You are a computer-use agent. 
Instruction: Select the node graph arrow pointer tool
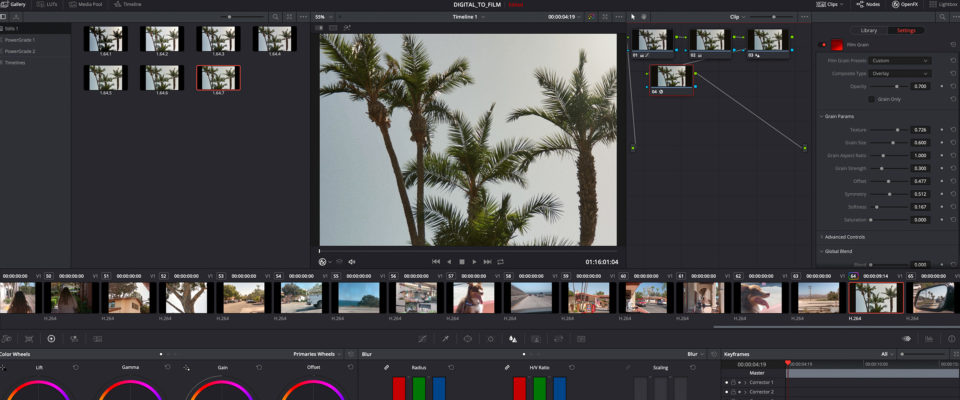pos(633,17)
